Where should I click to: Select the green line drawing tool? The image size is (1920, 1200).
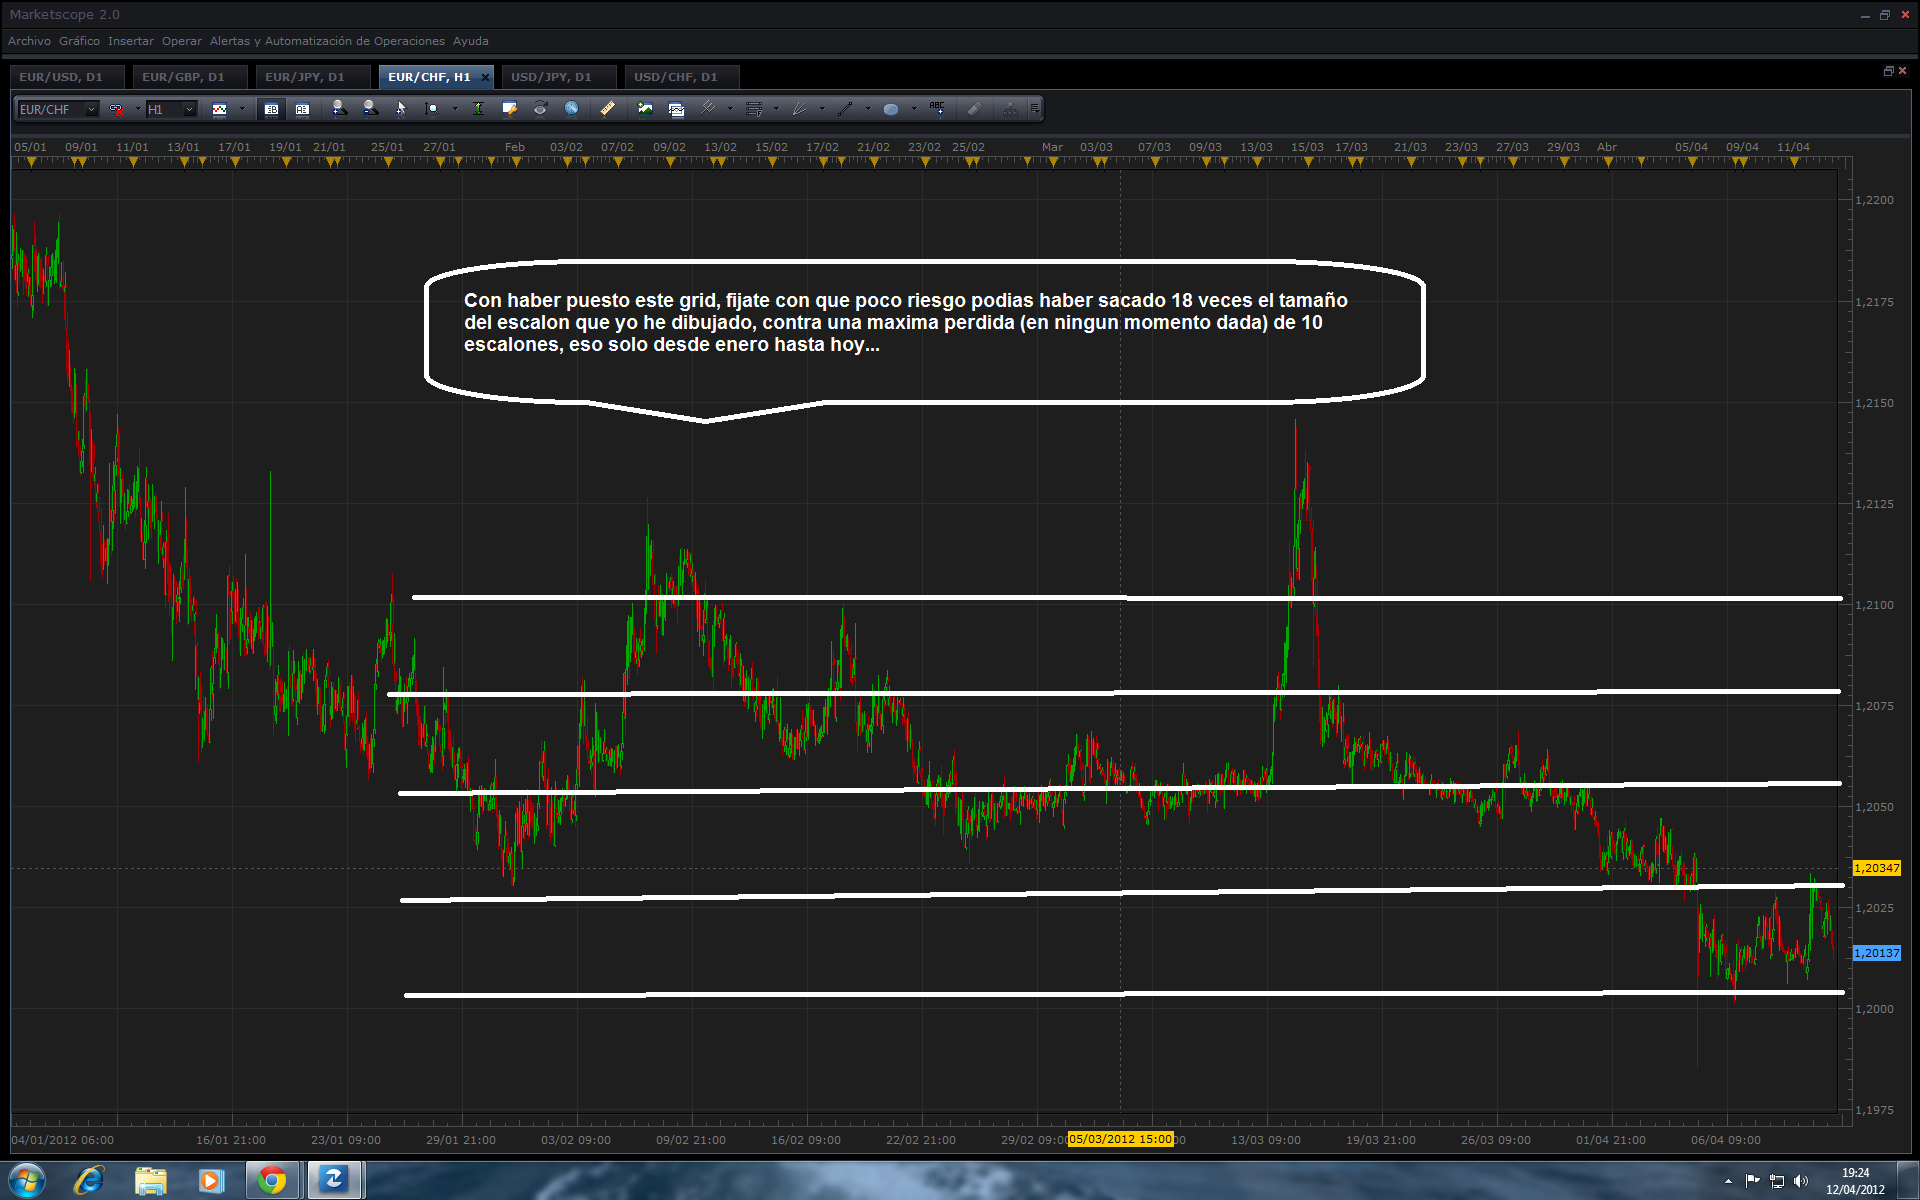coord(845,109)
